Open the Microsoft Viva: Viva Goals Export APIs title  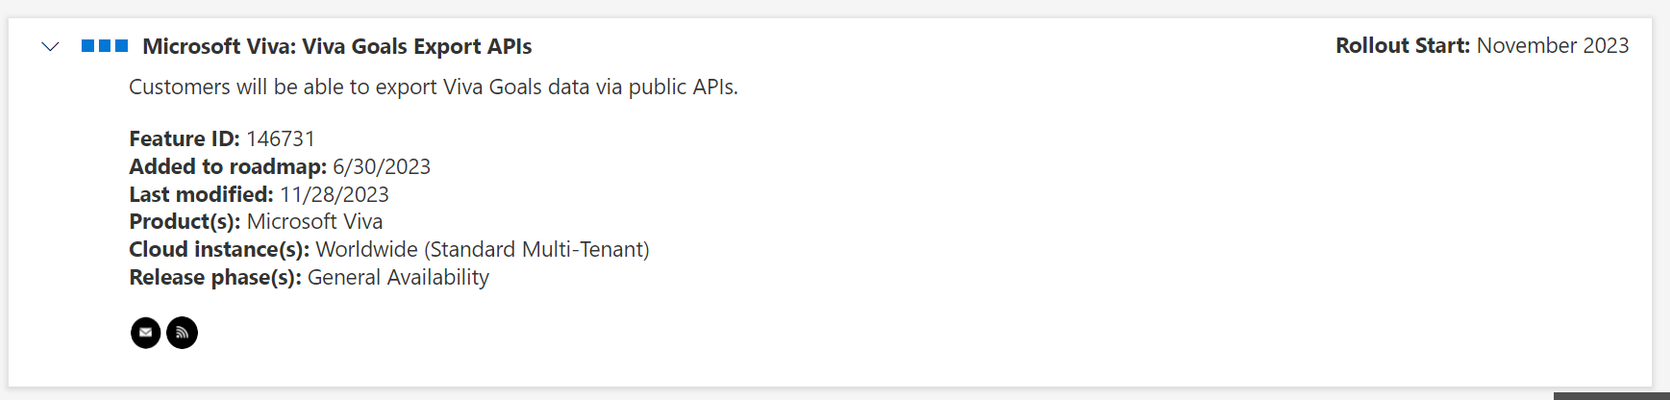point(337,47)
